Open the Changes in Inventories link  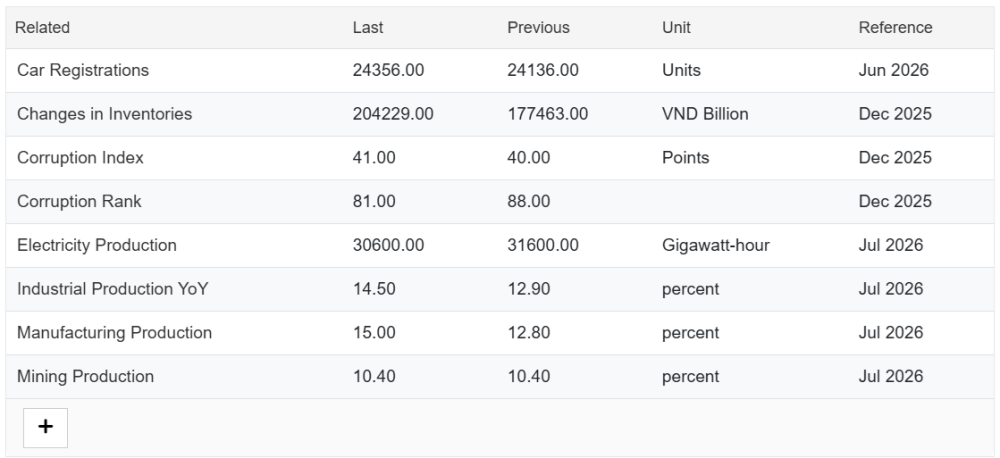(105, 114)
